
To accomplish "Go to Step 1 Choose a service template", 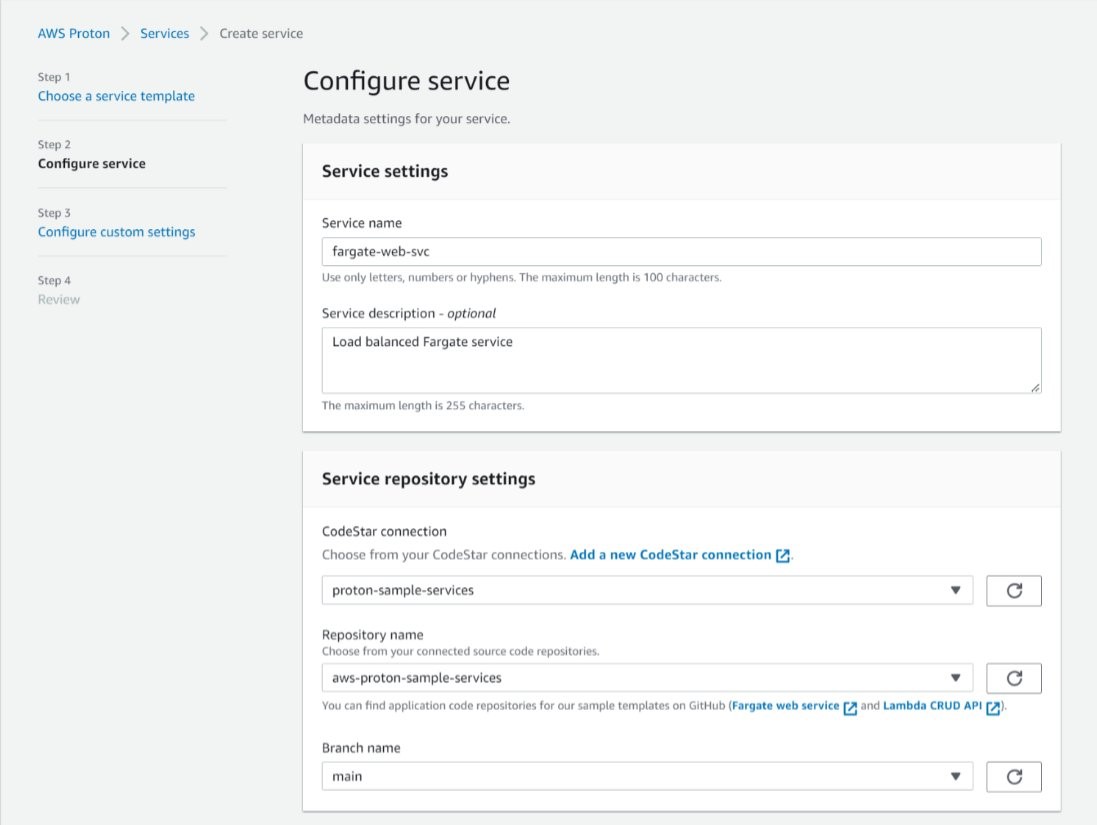I will 116,96.
